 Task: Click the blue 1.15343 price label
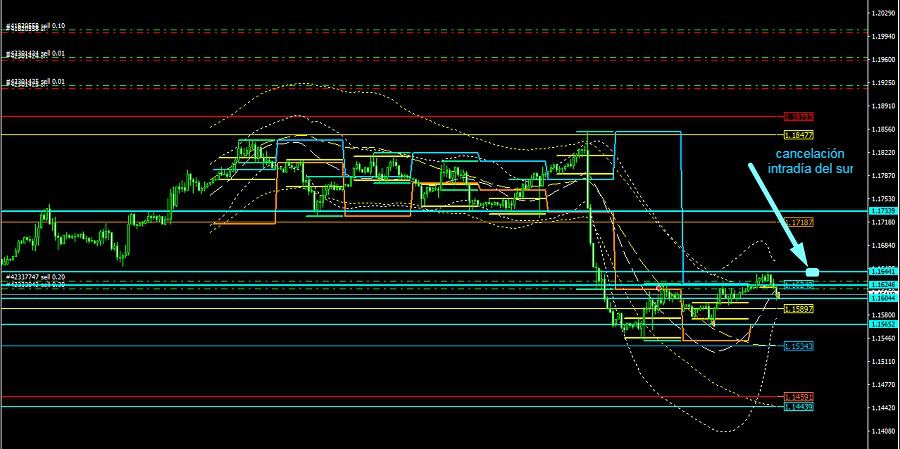click(799, 346)
